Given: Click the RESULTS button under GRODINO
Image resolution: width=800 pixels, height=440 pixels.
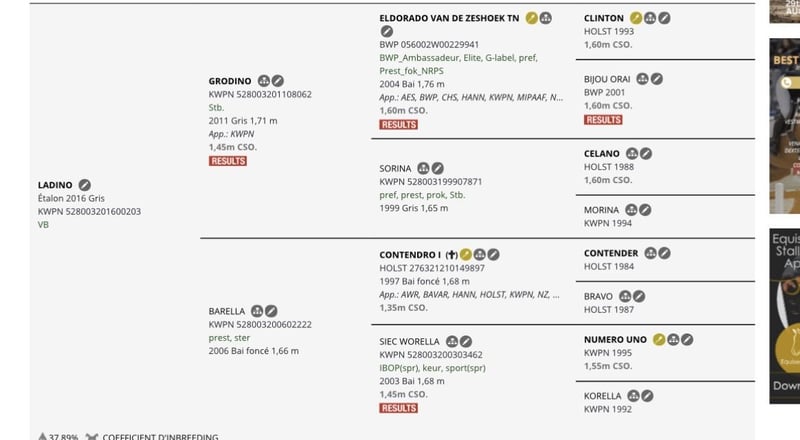Looking at the screenshot, I should point(228,161).
